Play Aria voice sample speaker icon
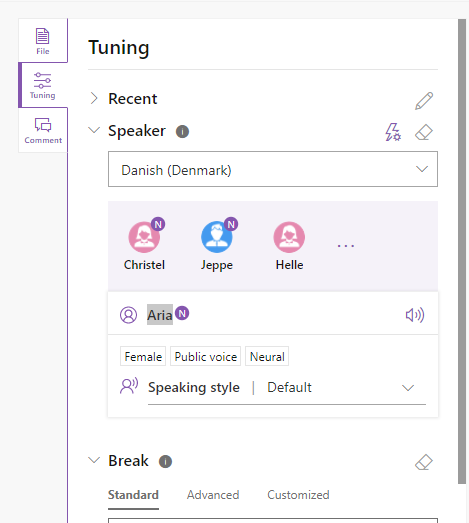 pos(415,315)
